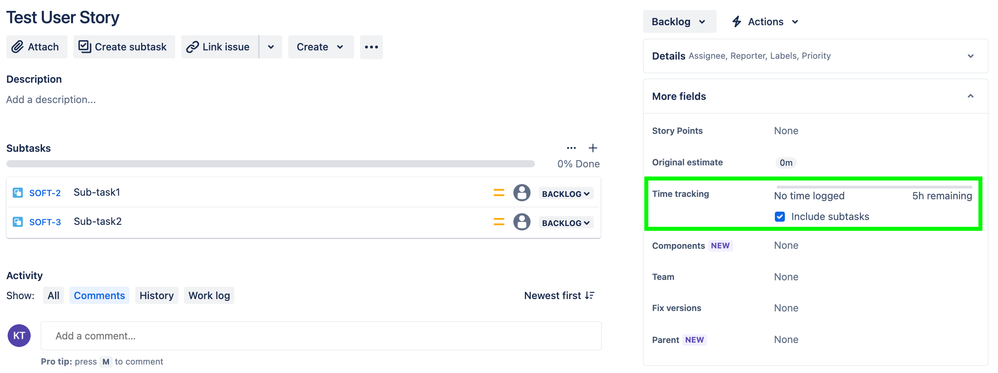
Task: Click assignee avatar on Sub-task1 row
Action: [x=522, y=193]
